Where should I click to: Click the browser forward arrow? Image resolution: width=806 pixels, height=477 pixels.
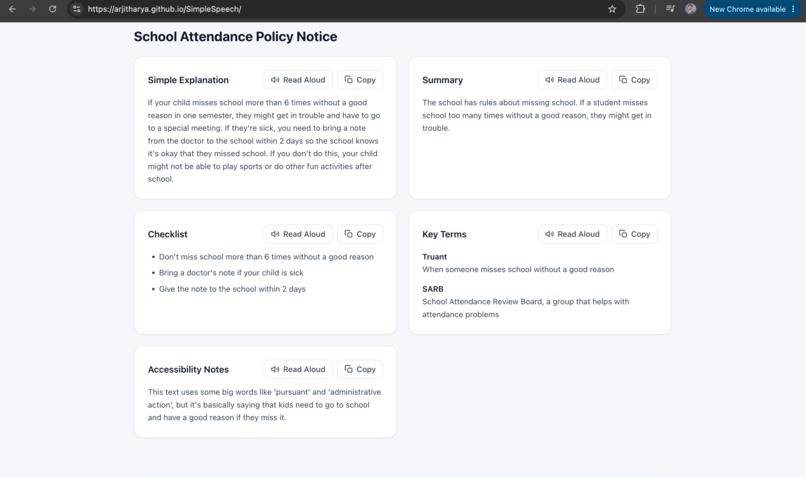[32, 9]
